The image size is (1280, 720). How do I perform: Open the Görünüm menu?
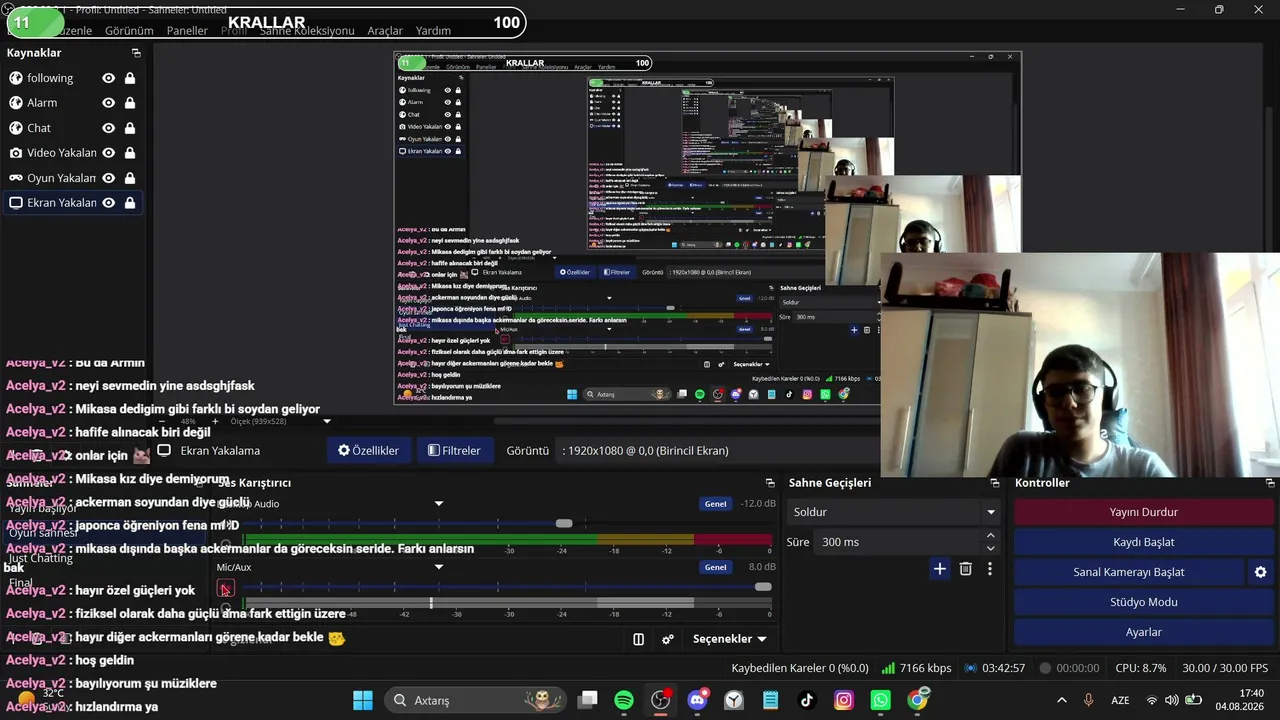tap(130, 31)
